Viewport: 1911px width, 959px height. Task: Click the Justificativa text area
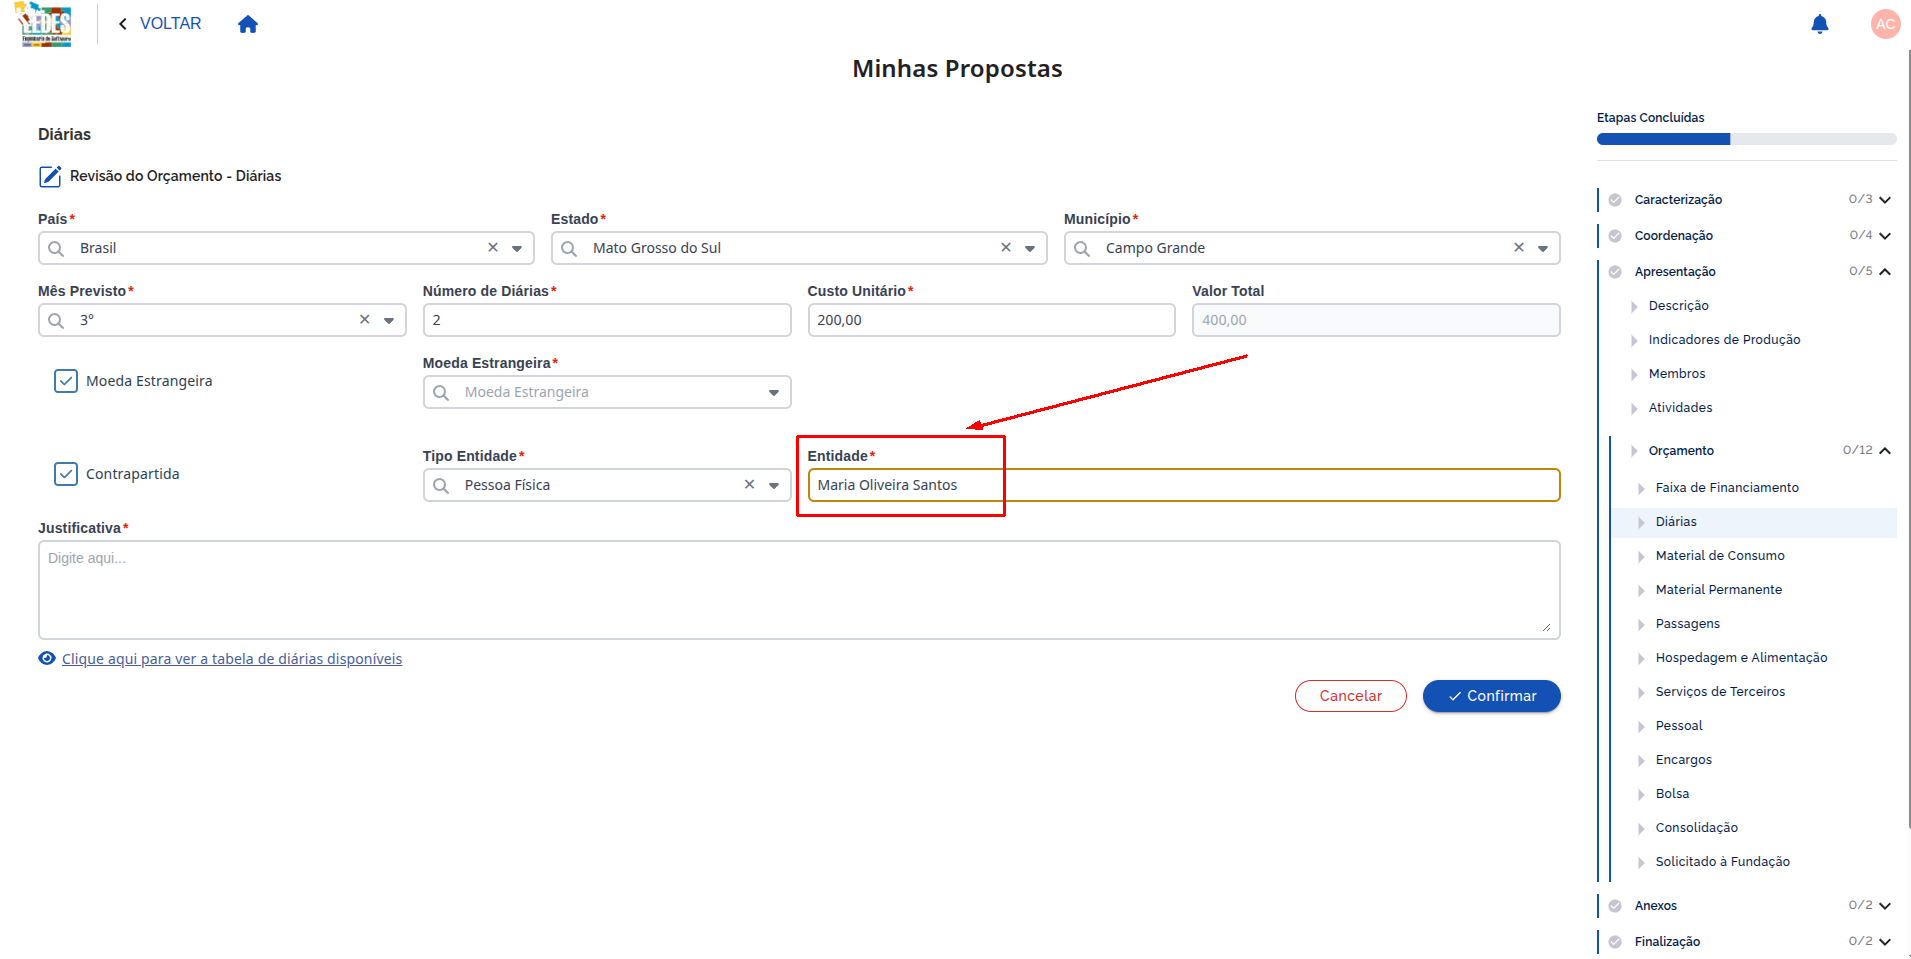[799, 590]
